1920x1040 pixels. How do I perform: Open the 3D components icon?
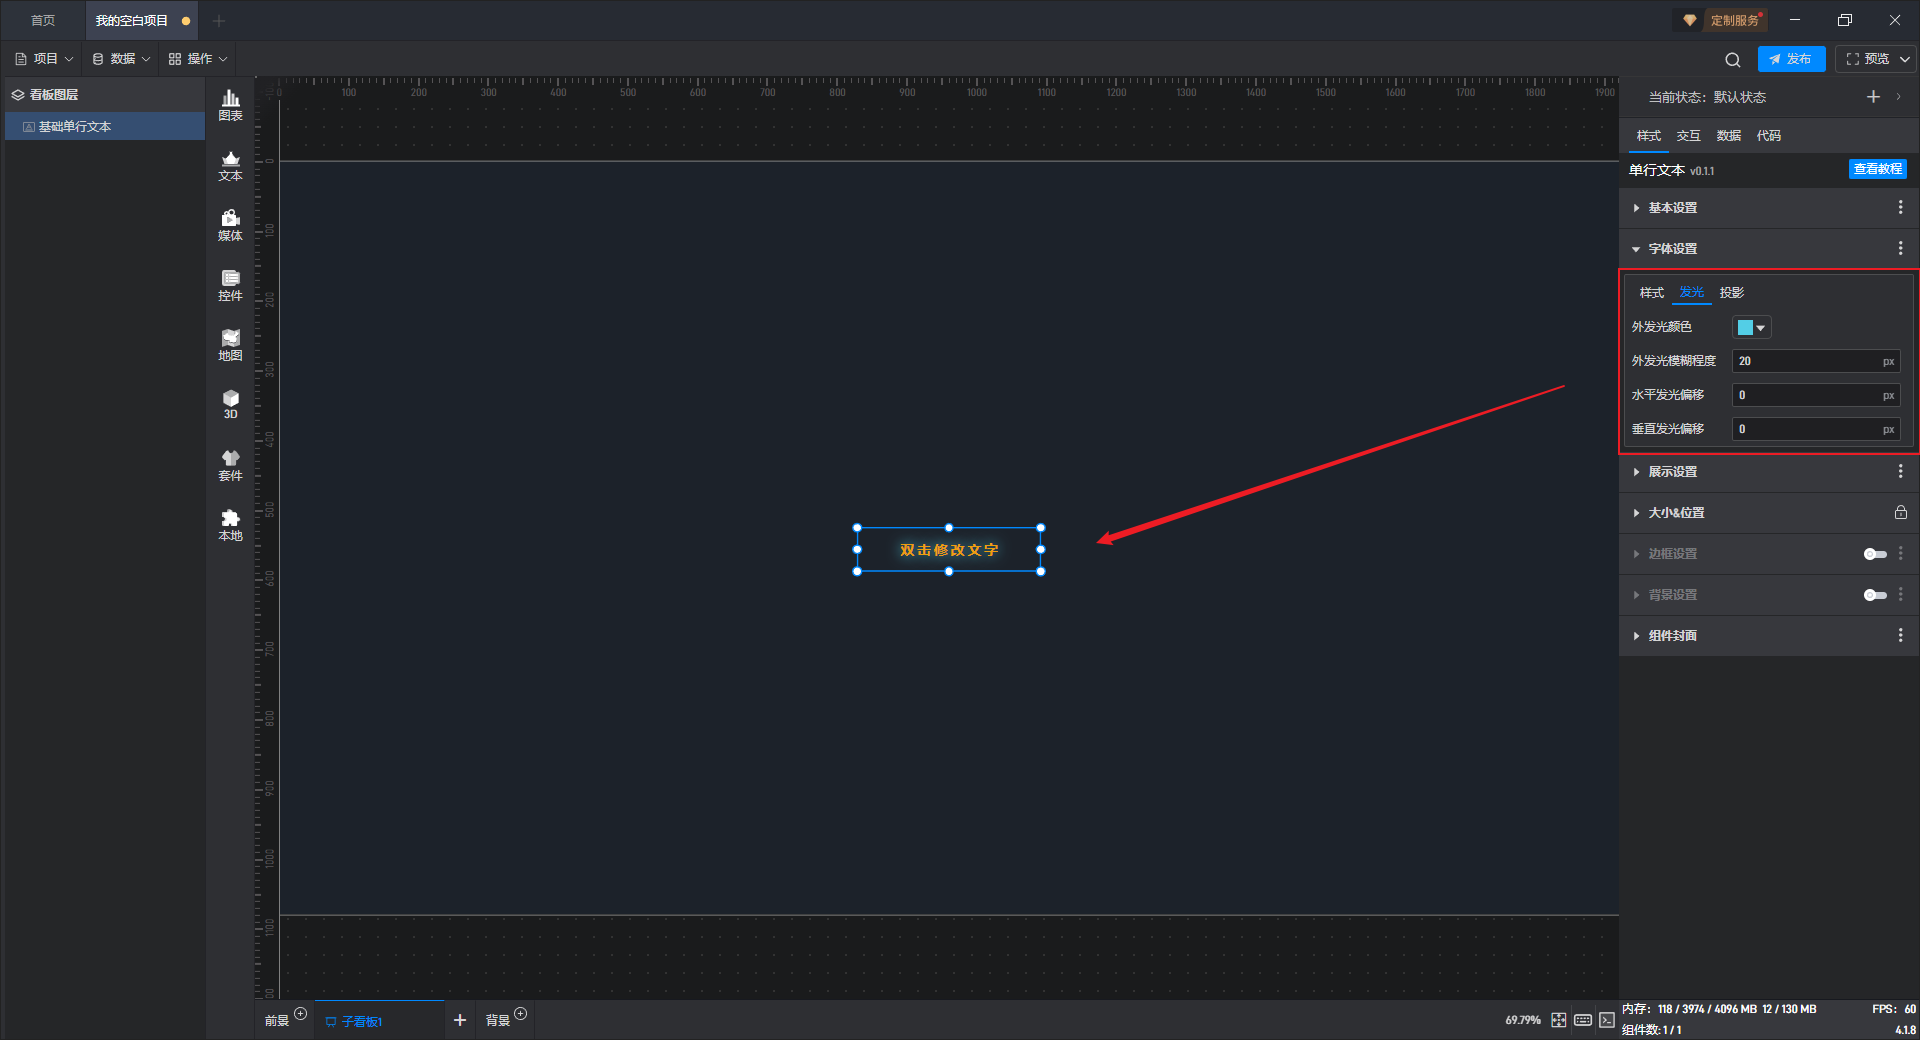coord(230,404)
